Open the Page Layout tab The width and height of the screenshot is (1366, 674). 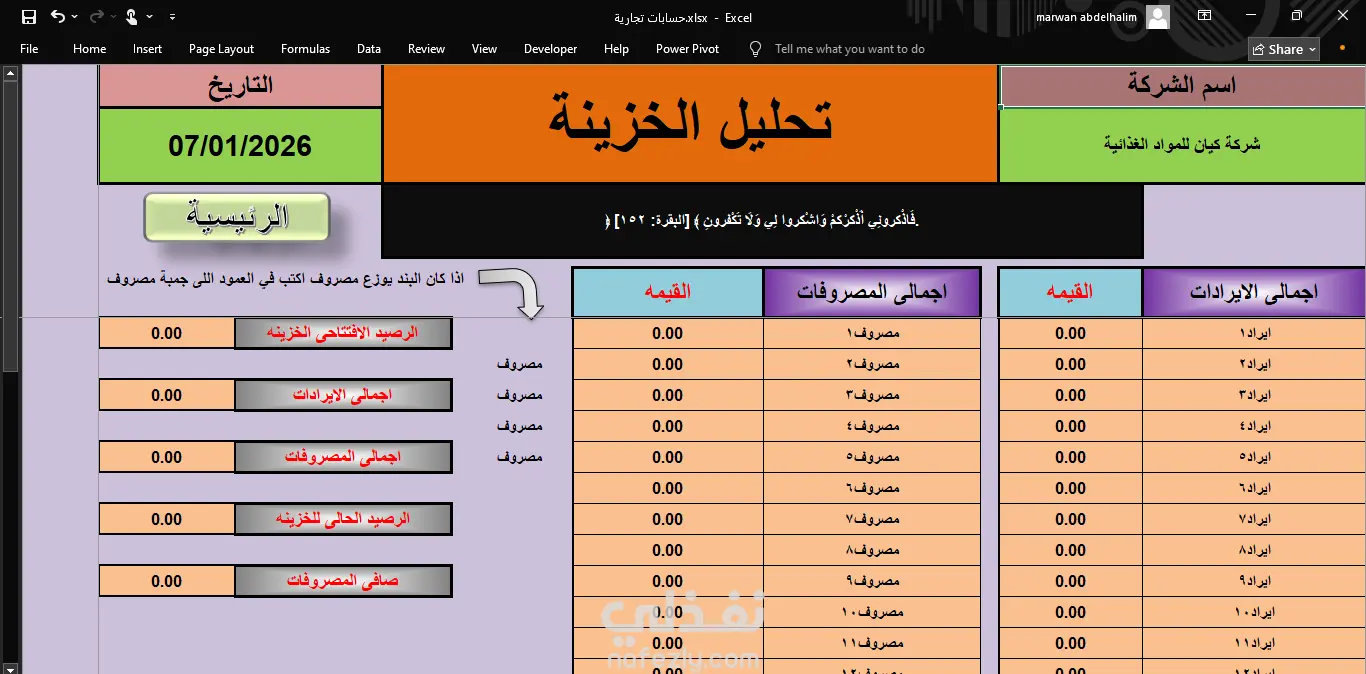click(x=221, y=49)
